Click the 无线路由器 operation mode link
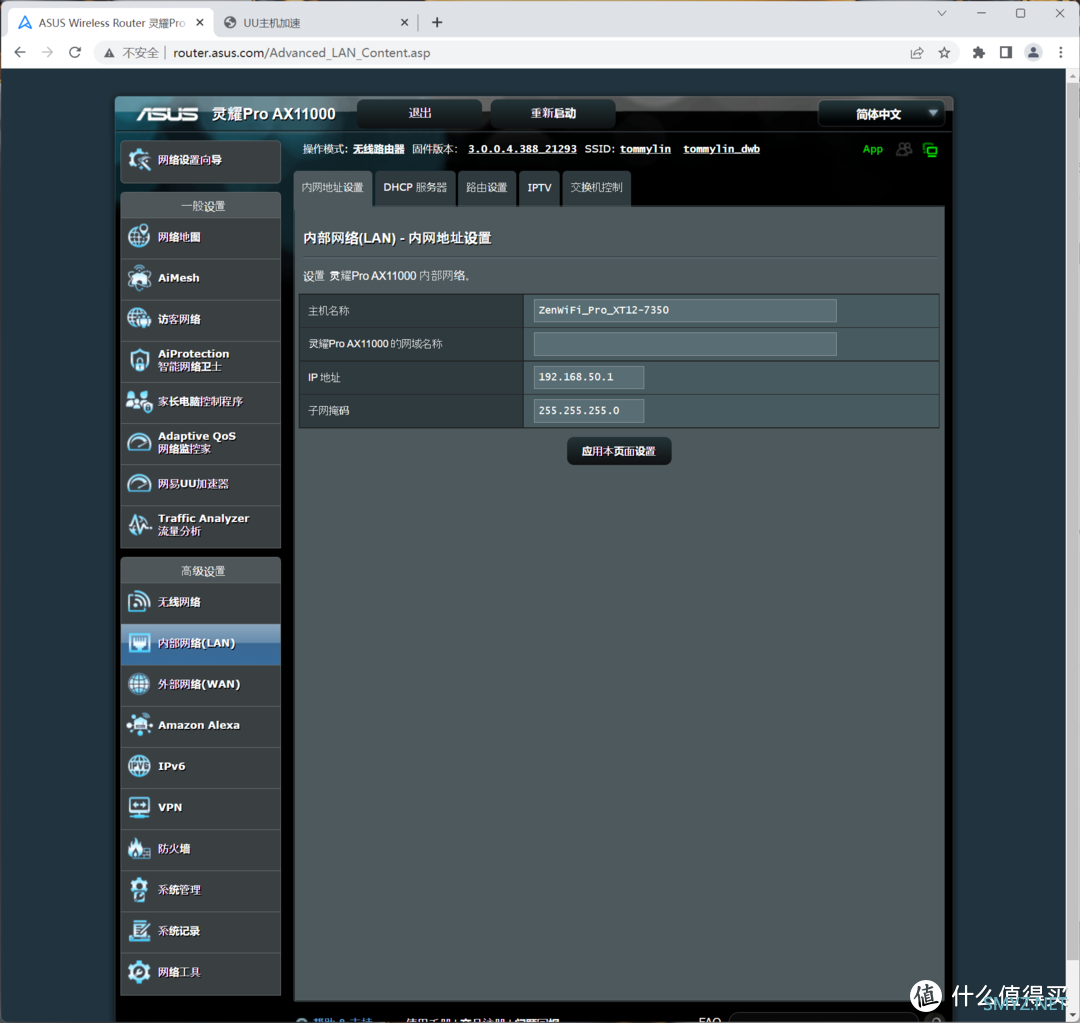 (x=378, y=149)
